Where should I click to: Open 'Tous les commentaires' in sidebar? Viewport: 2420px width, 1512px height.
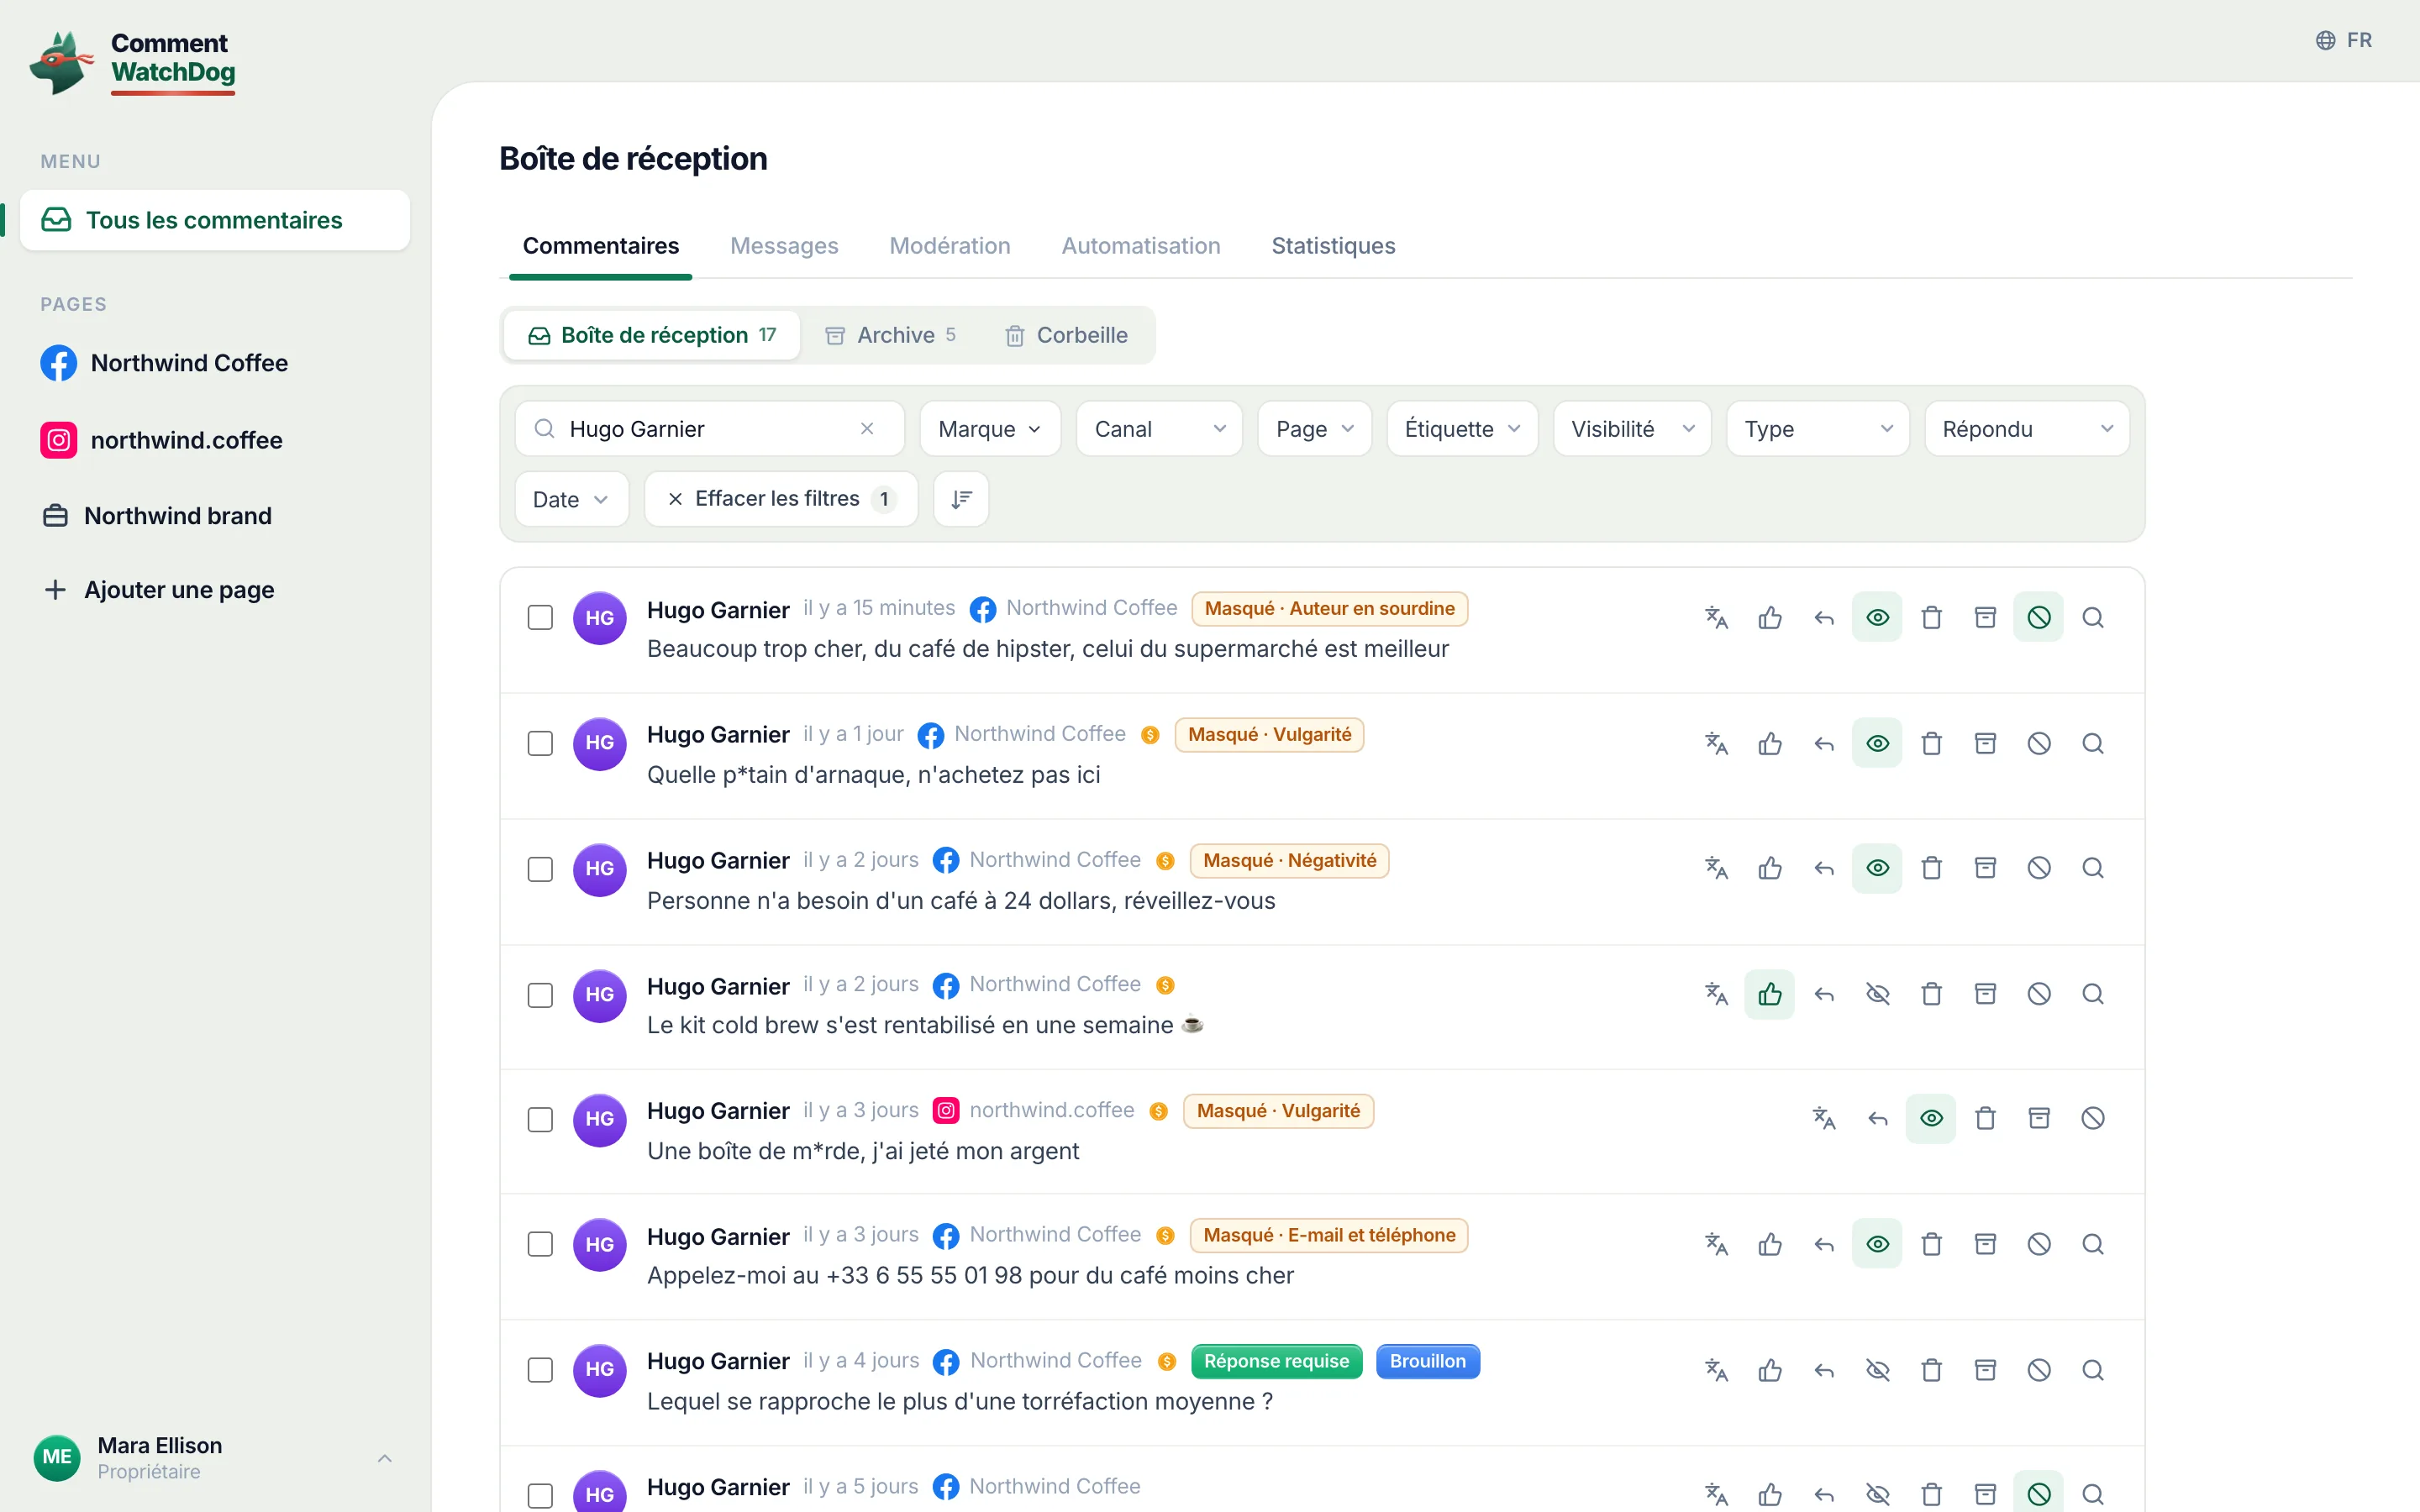215,220
